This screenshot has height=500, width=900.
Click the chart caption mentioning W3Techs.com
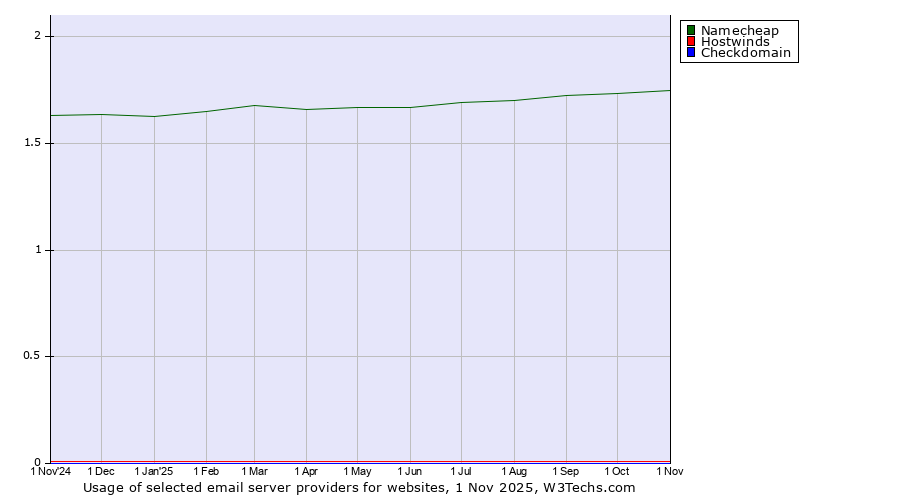click(x=359, y=488)
